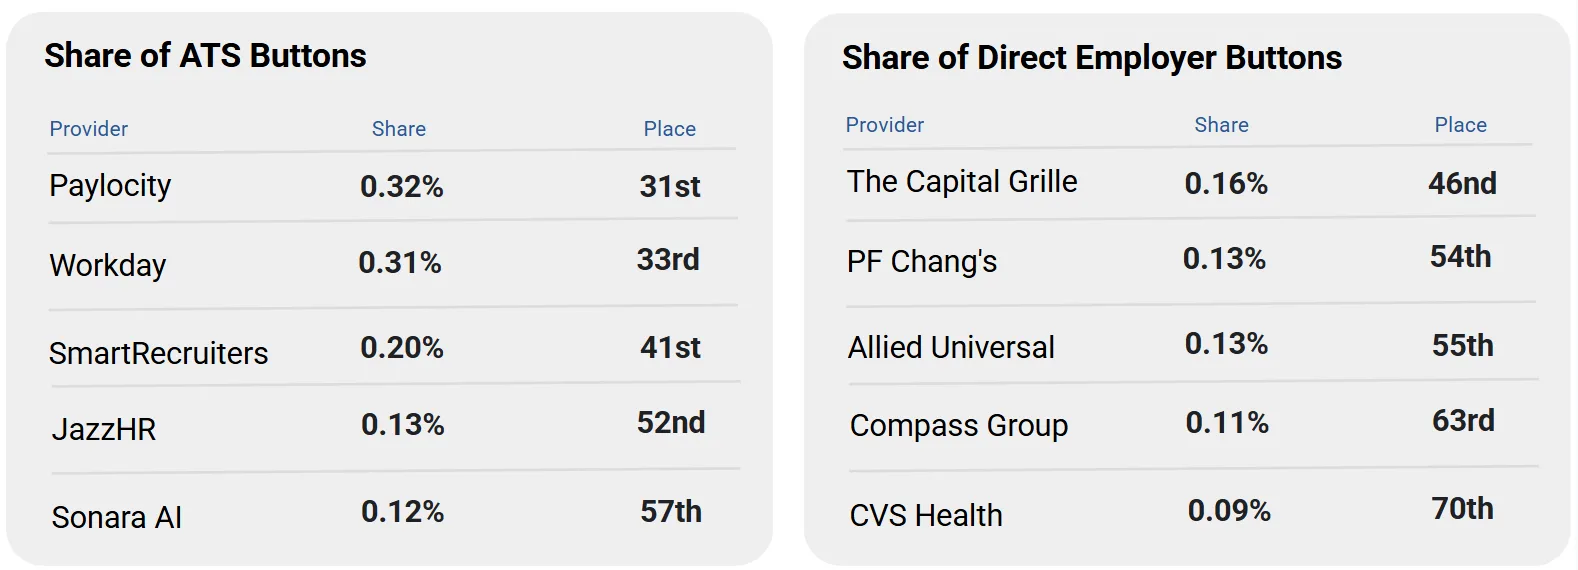Click CVS Health's 70th place value
Image resolution: width=1578 pixels, height=570 pixels.
coord(1462,509)
